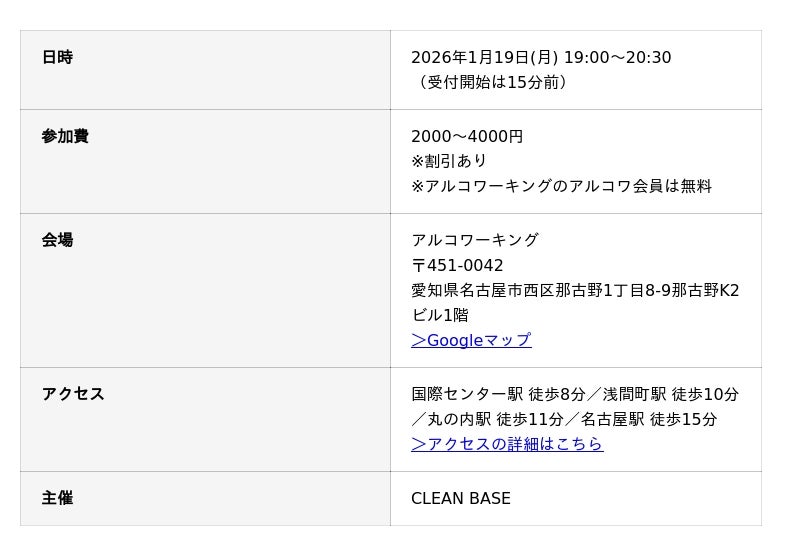
Task: Open the Googleマップ link
Action: (471, 340)
